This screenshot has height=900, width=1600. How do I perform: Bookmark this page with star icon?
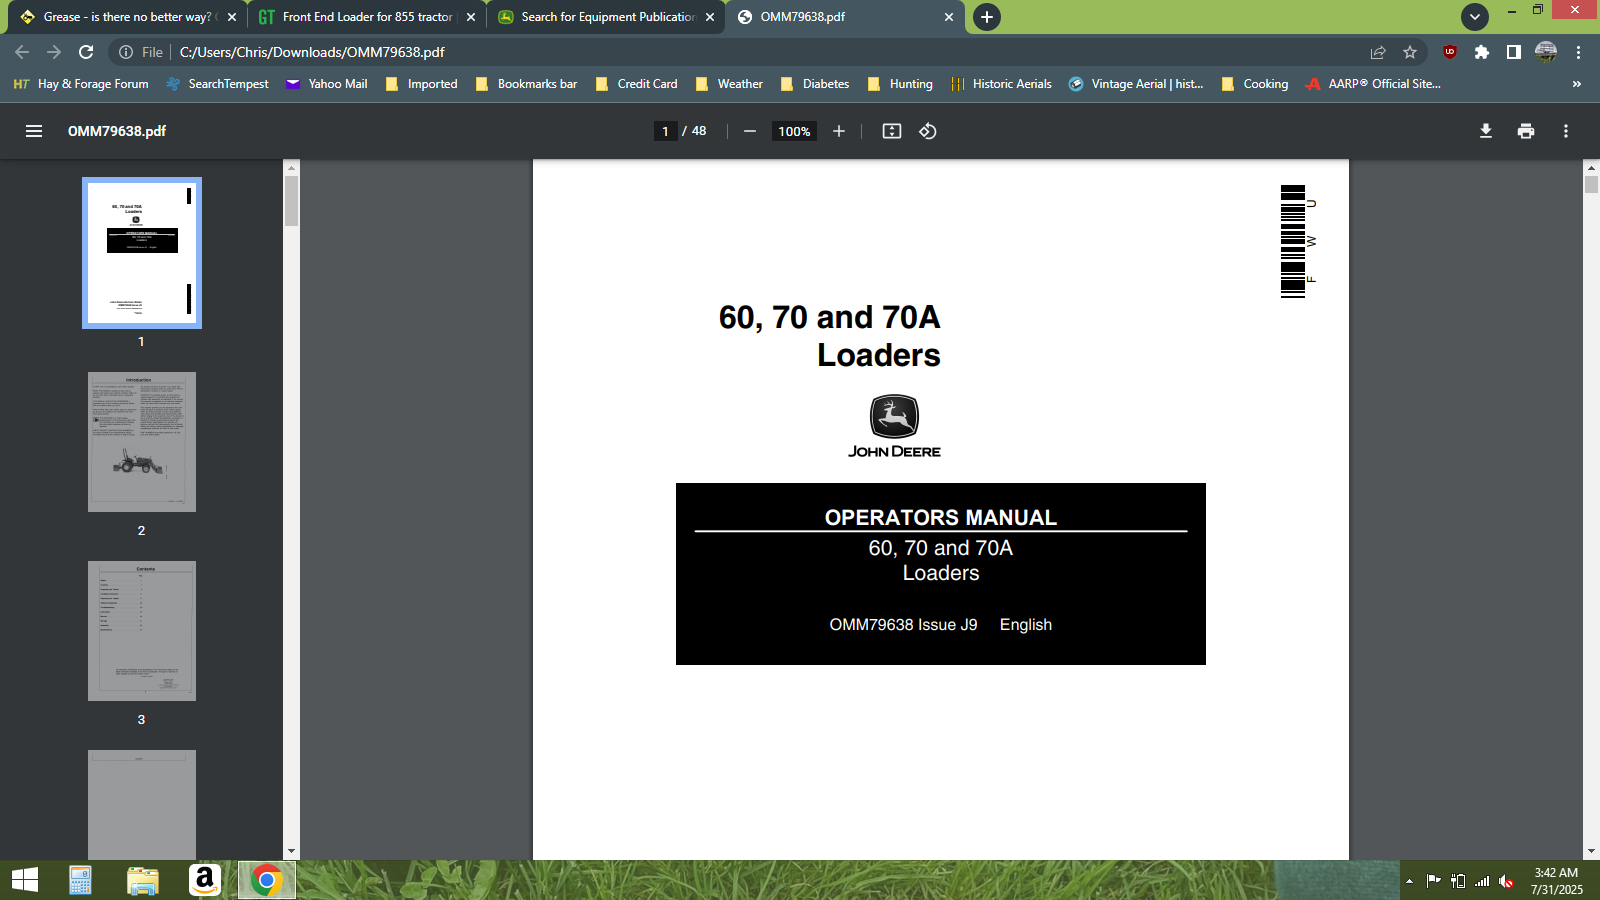1410,52
